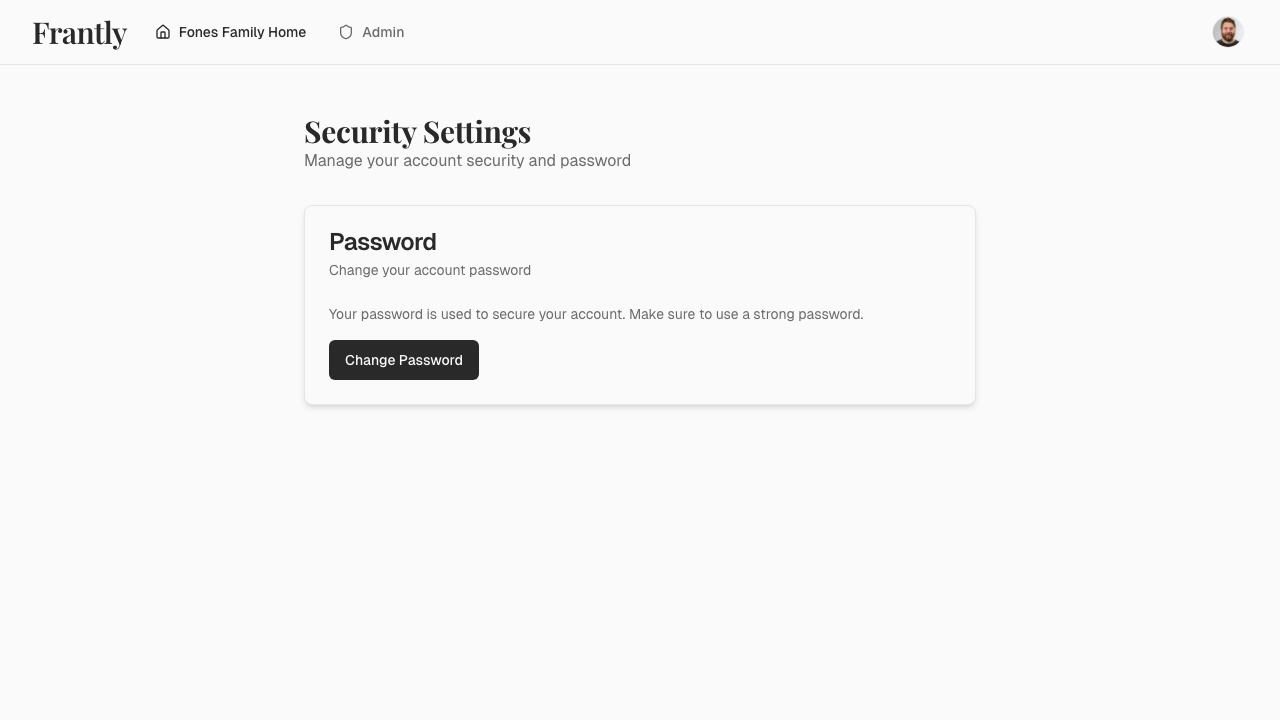
Task: Click the Password settings card
Action: tap(640, 305)
